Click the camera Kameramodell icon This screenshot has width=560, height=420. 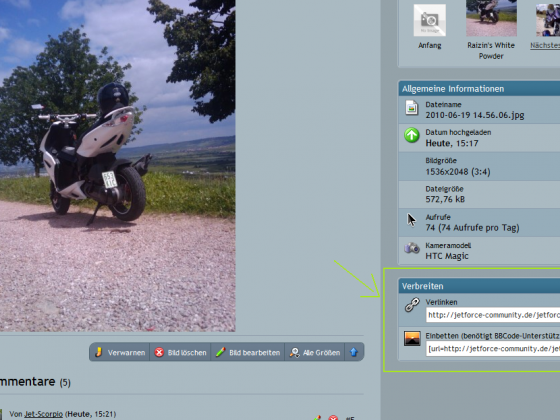point(412,248)
